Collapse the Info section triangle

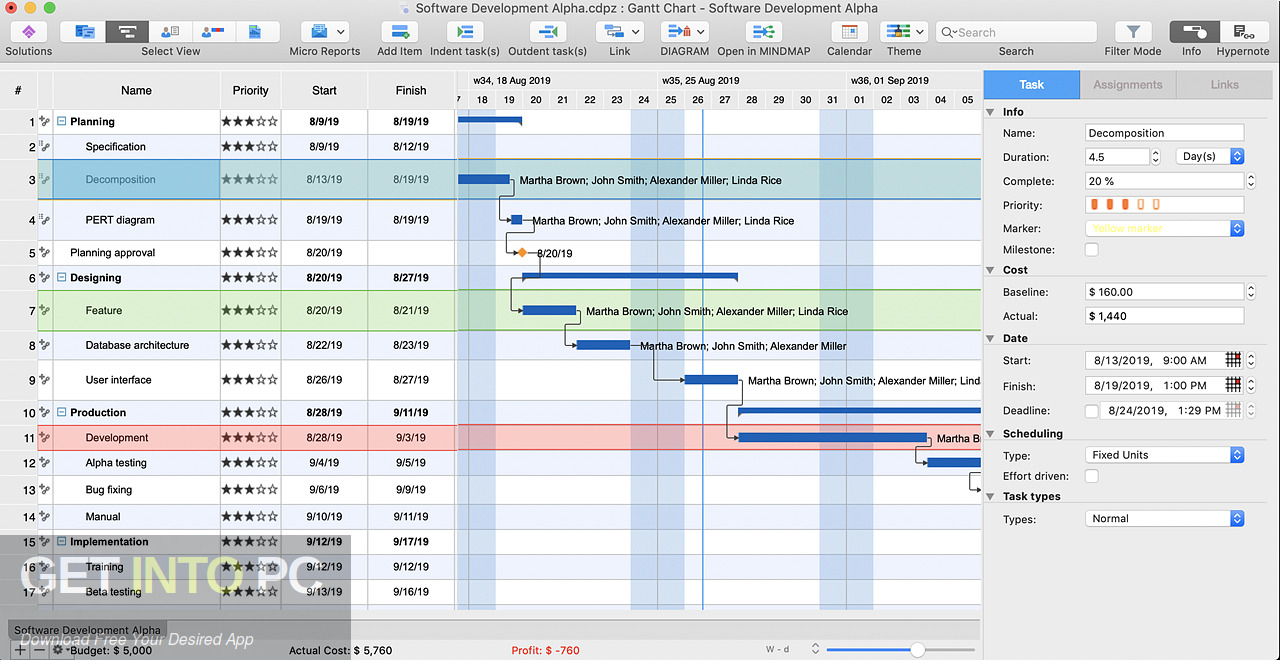pyautogui.click(x=991, y=112)
